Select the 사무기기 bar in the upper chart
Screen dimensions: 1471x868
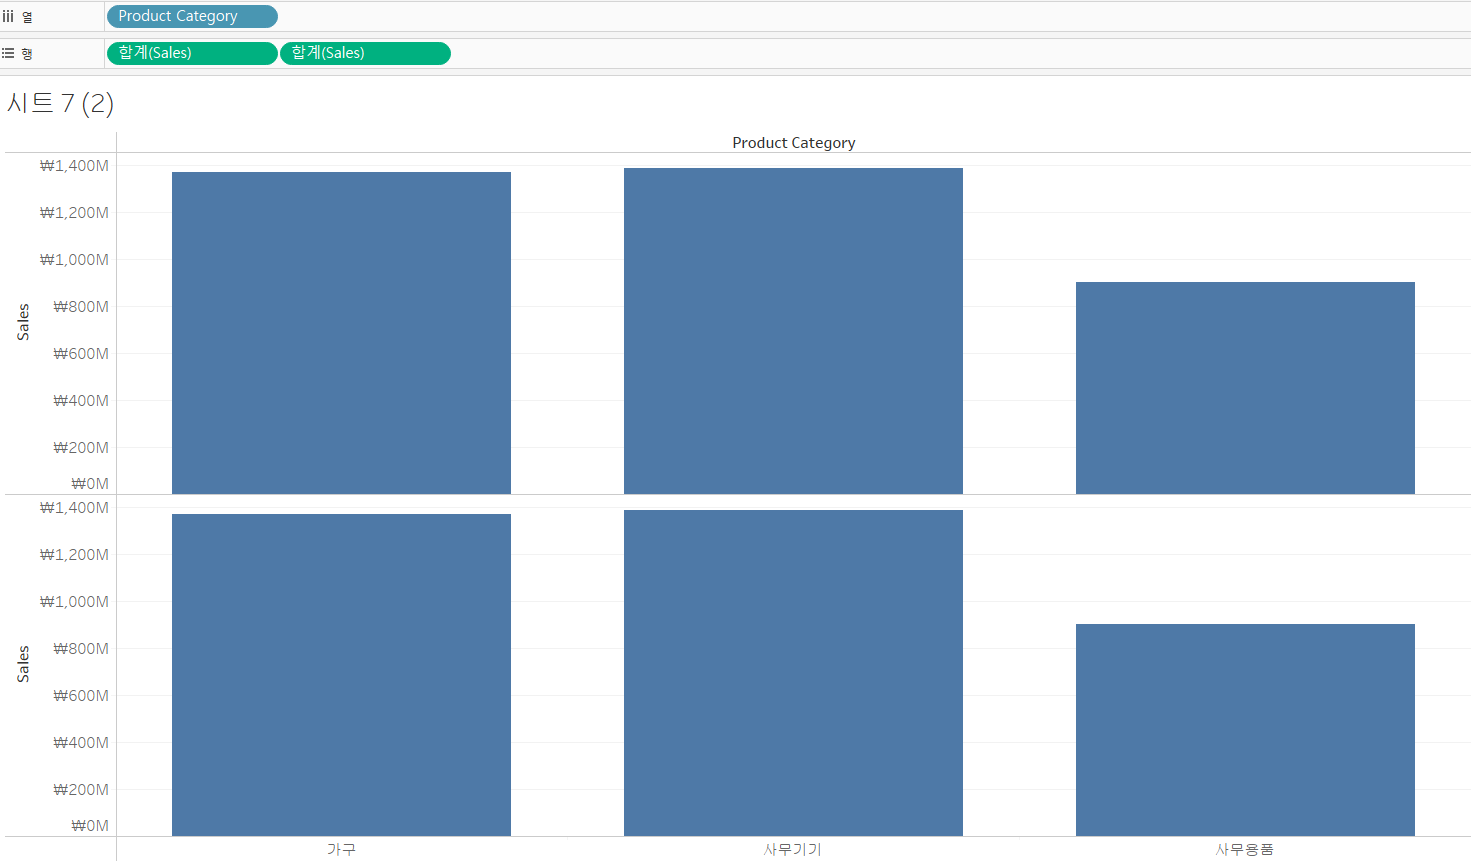(x=793, y=331)
